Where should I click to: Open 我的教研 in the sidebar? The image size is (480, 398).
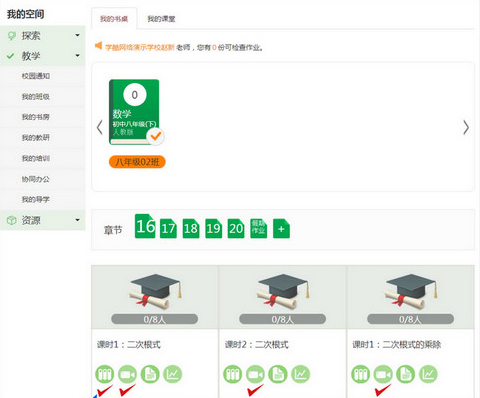pos(36,138)
